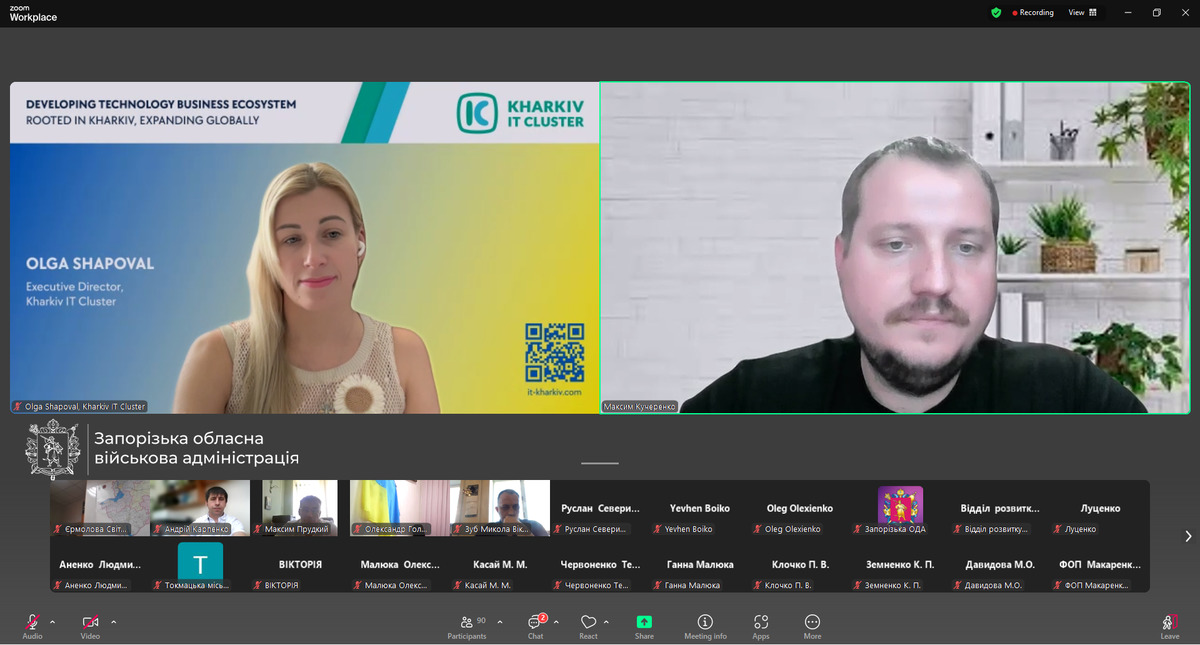1200x645 pixels.
Task: Unmute the microphone with the Audio button
Action: (32, 626)
